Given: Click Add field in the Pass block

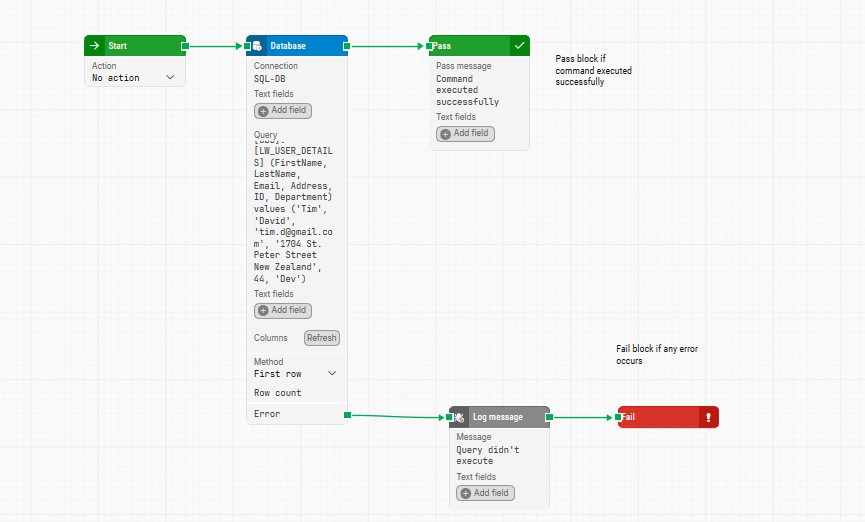Looking at the screenshot, I should click(466, 134).
